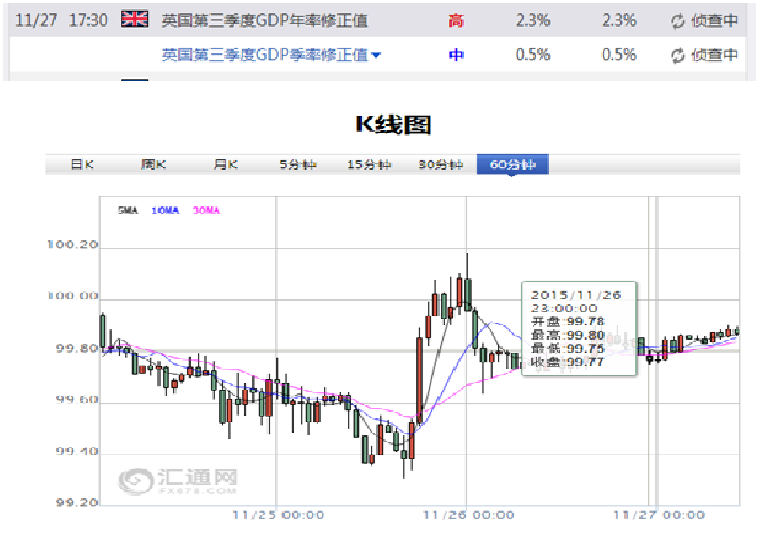Click the tallest candle peaking above 100.00
This screenshot has height=537, width=773.
click(467, 294)
